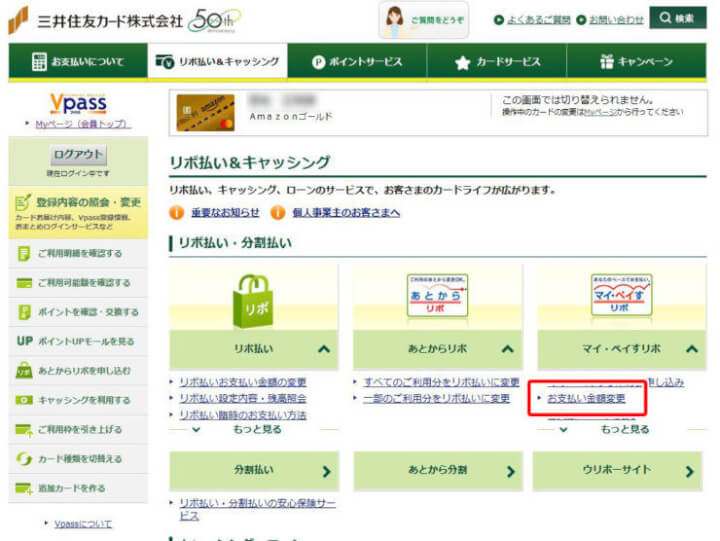Screen dimensions: 720x541
Task: Click the green リボ shopping bag image
Action: [253, 301]
